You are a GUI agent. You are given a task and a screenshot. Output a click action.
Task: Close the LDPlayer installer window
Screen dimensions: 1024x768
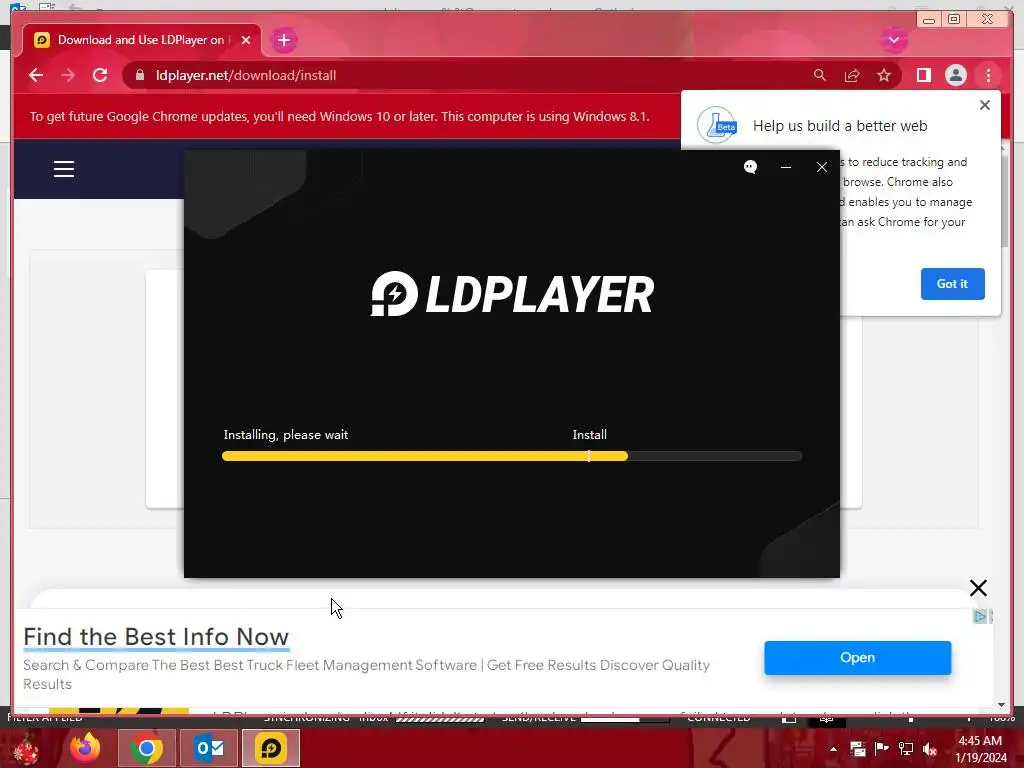coord(822,167)
